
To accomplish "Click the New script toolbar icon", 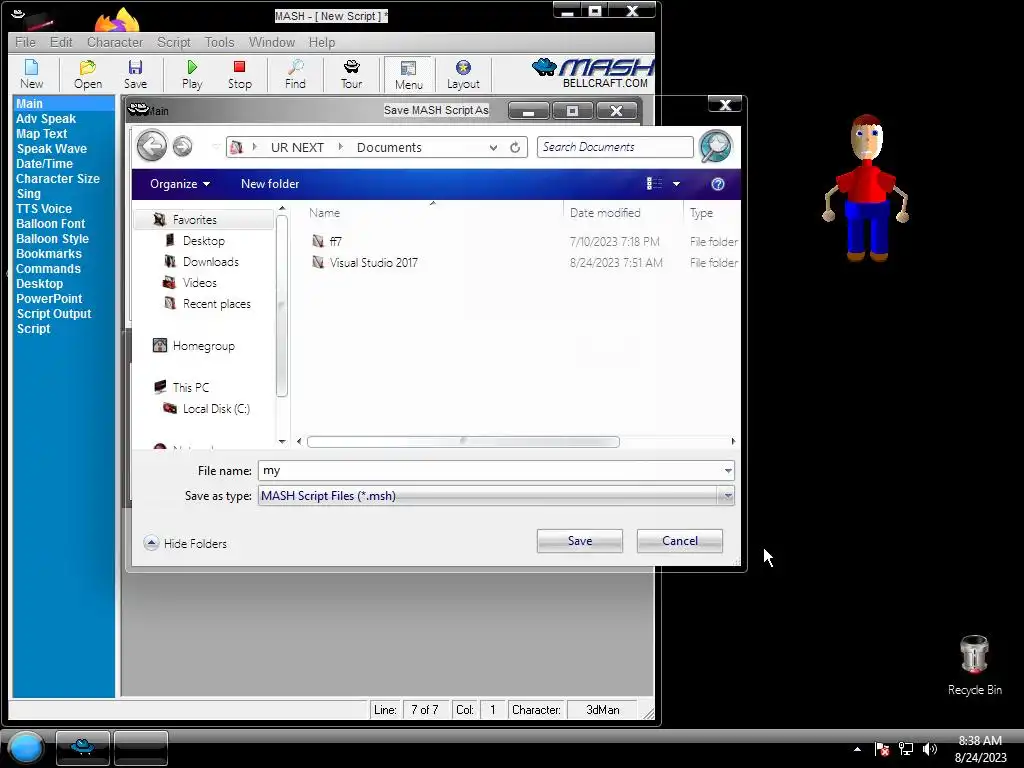I will [x=31, y=74].
